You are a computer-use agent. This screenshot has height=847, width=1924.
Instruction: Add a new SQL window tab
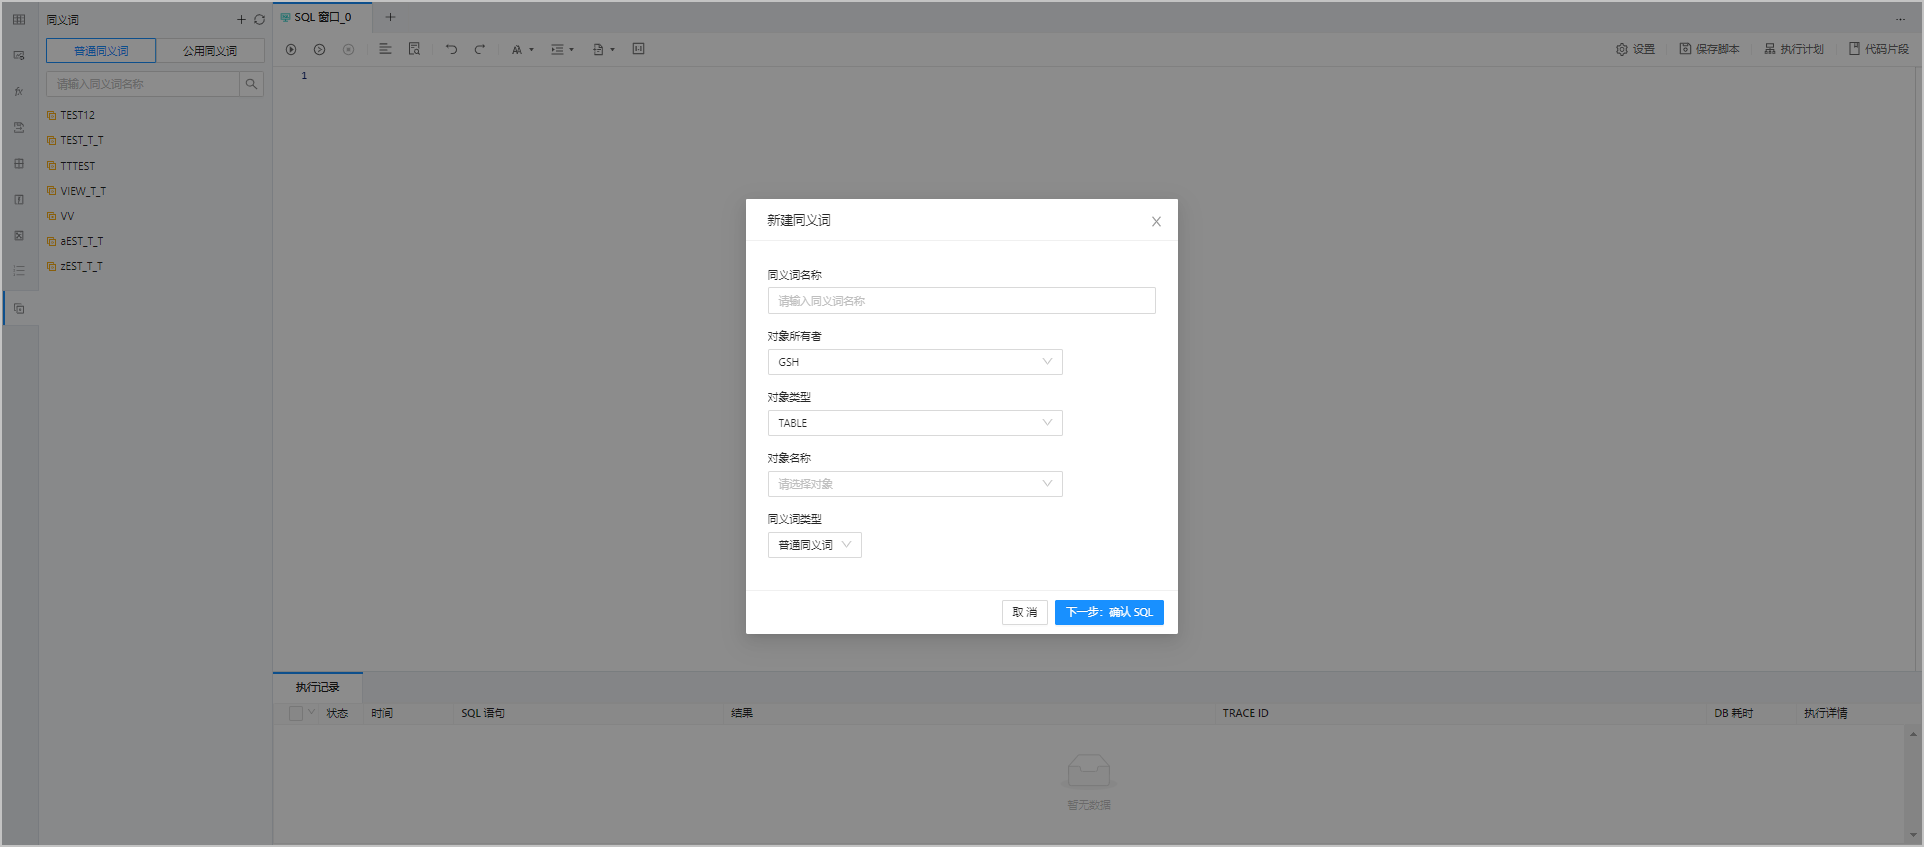click(x=391, y=17)
